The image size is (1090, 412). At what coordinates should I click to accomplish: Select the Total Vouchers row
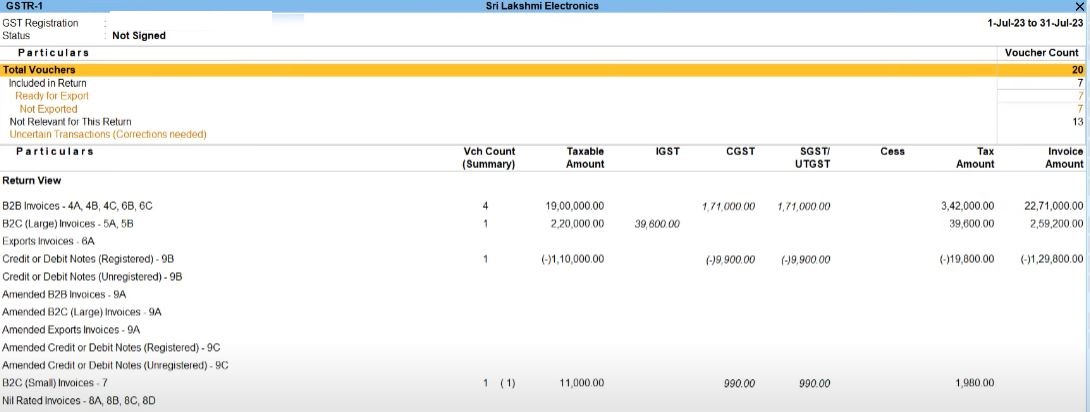point(39,70)
